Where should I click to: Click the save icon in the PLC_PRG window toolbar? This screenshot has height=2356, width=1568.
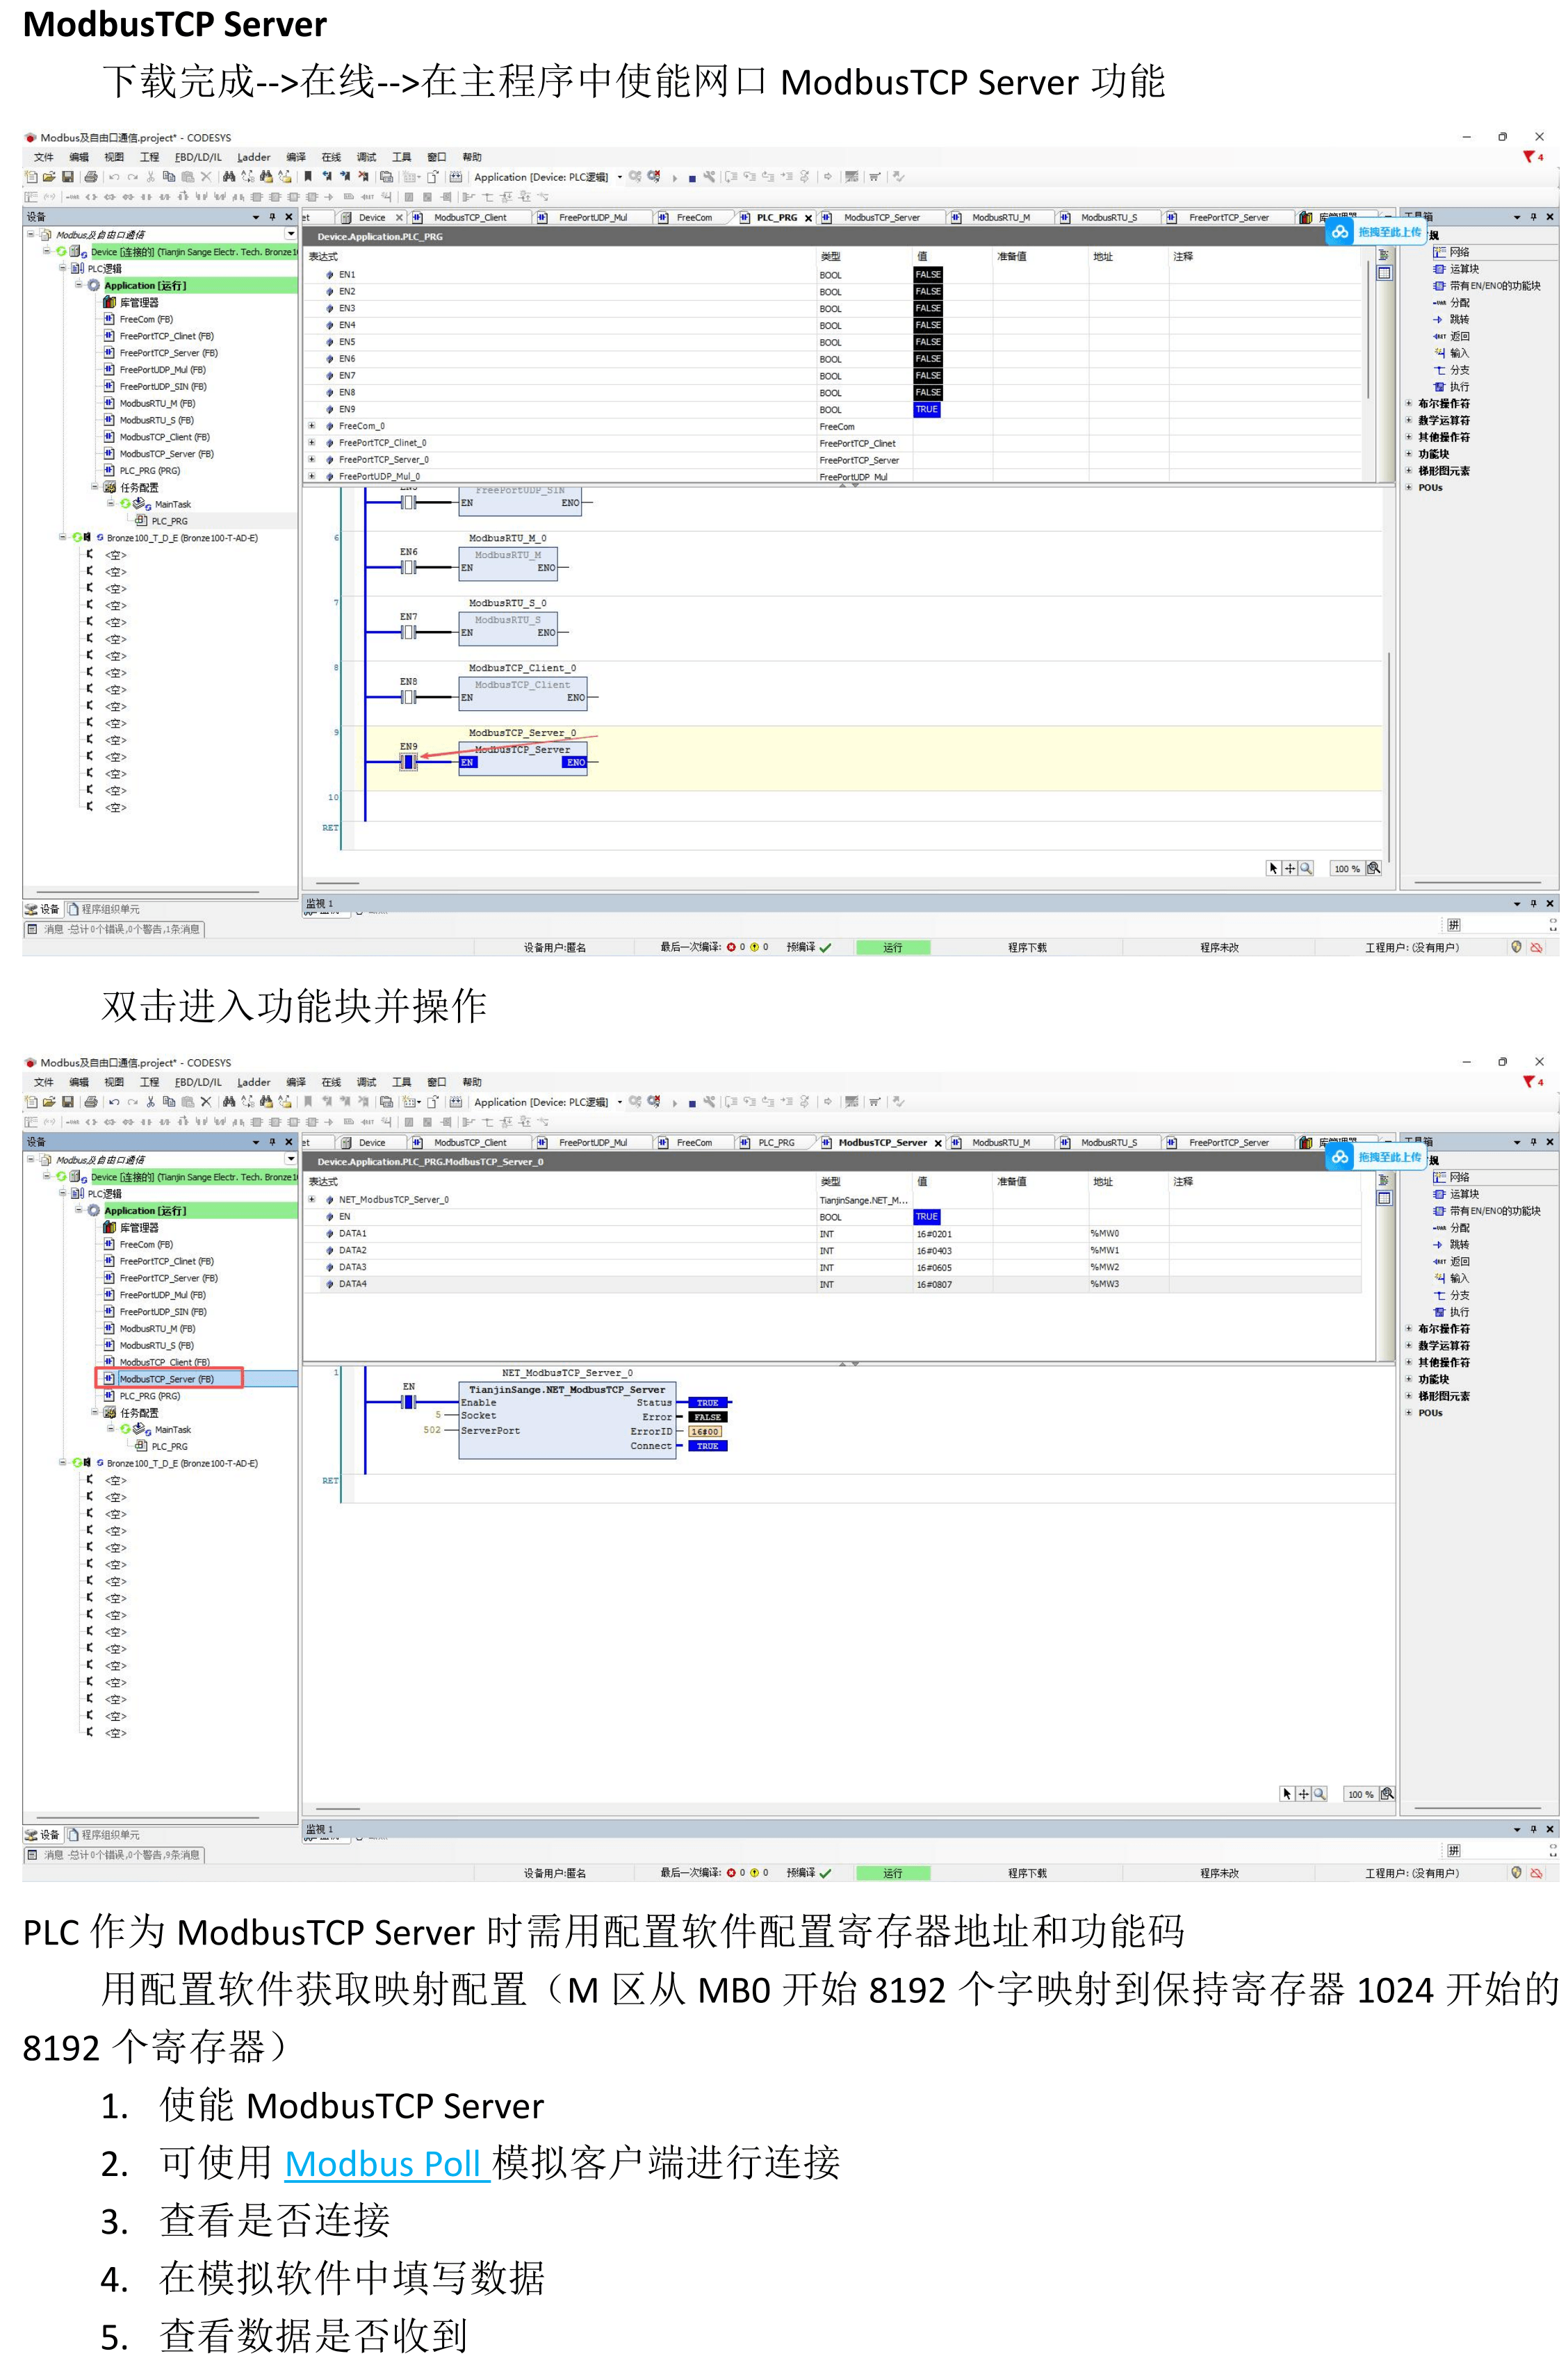coord(68,177)
